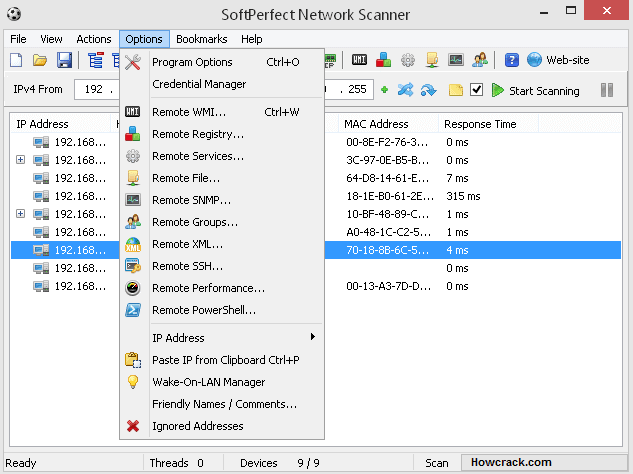Open the Bookmarks menu
The width and height of the screenshot is (633, 474).
click(x=202, y=39)
